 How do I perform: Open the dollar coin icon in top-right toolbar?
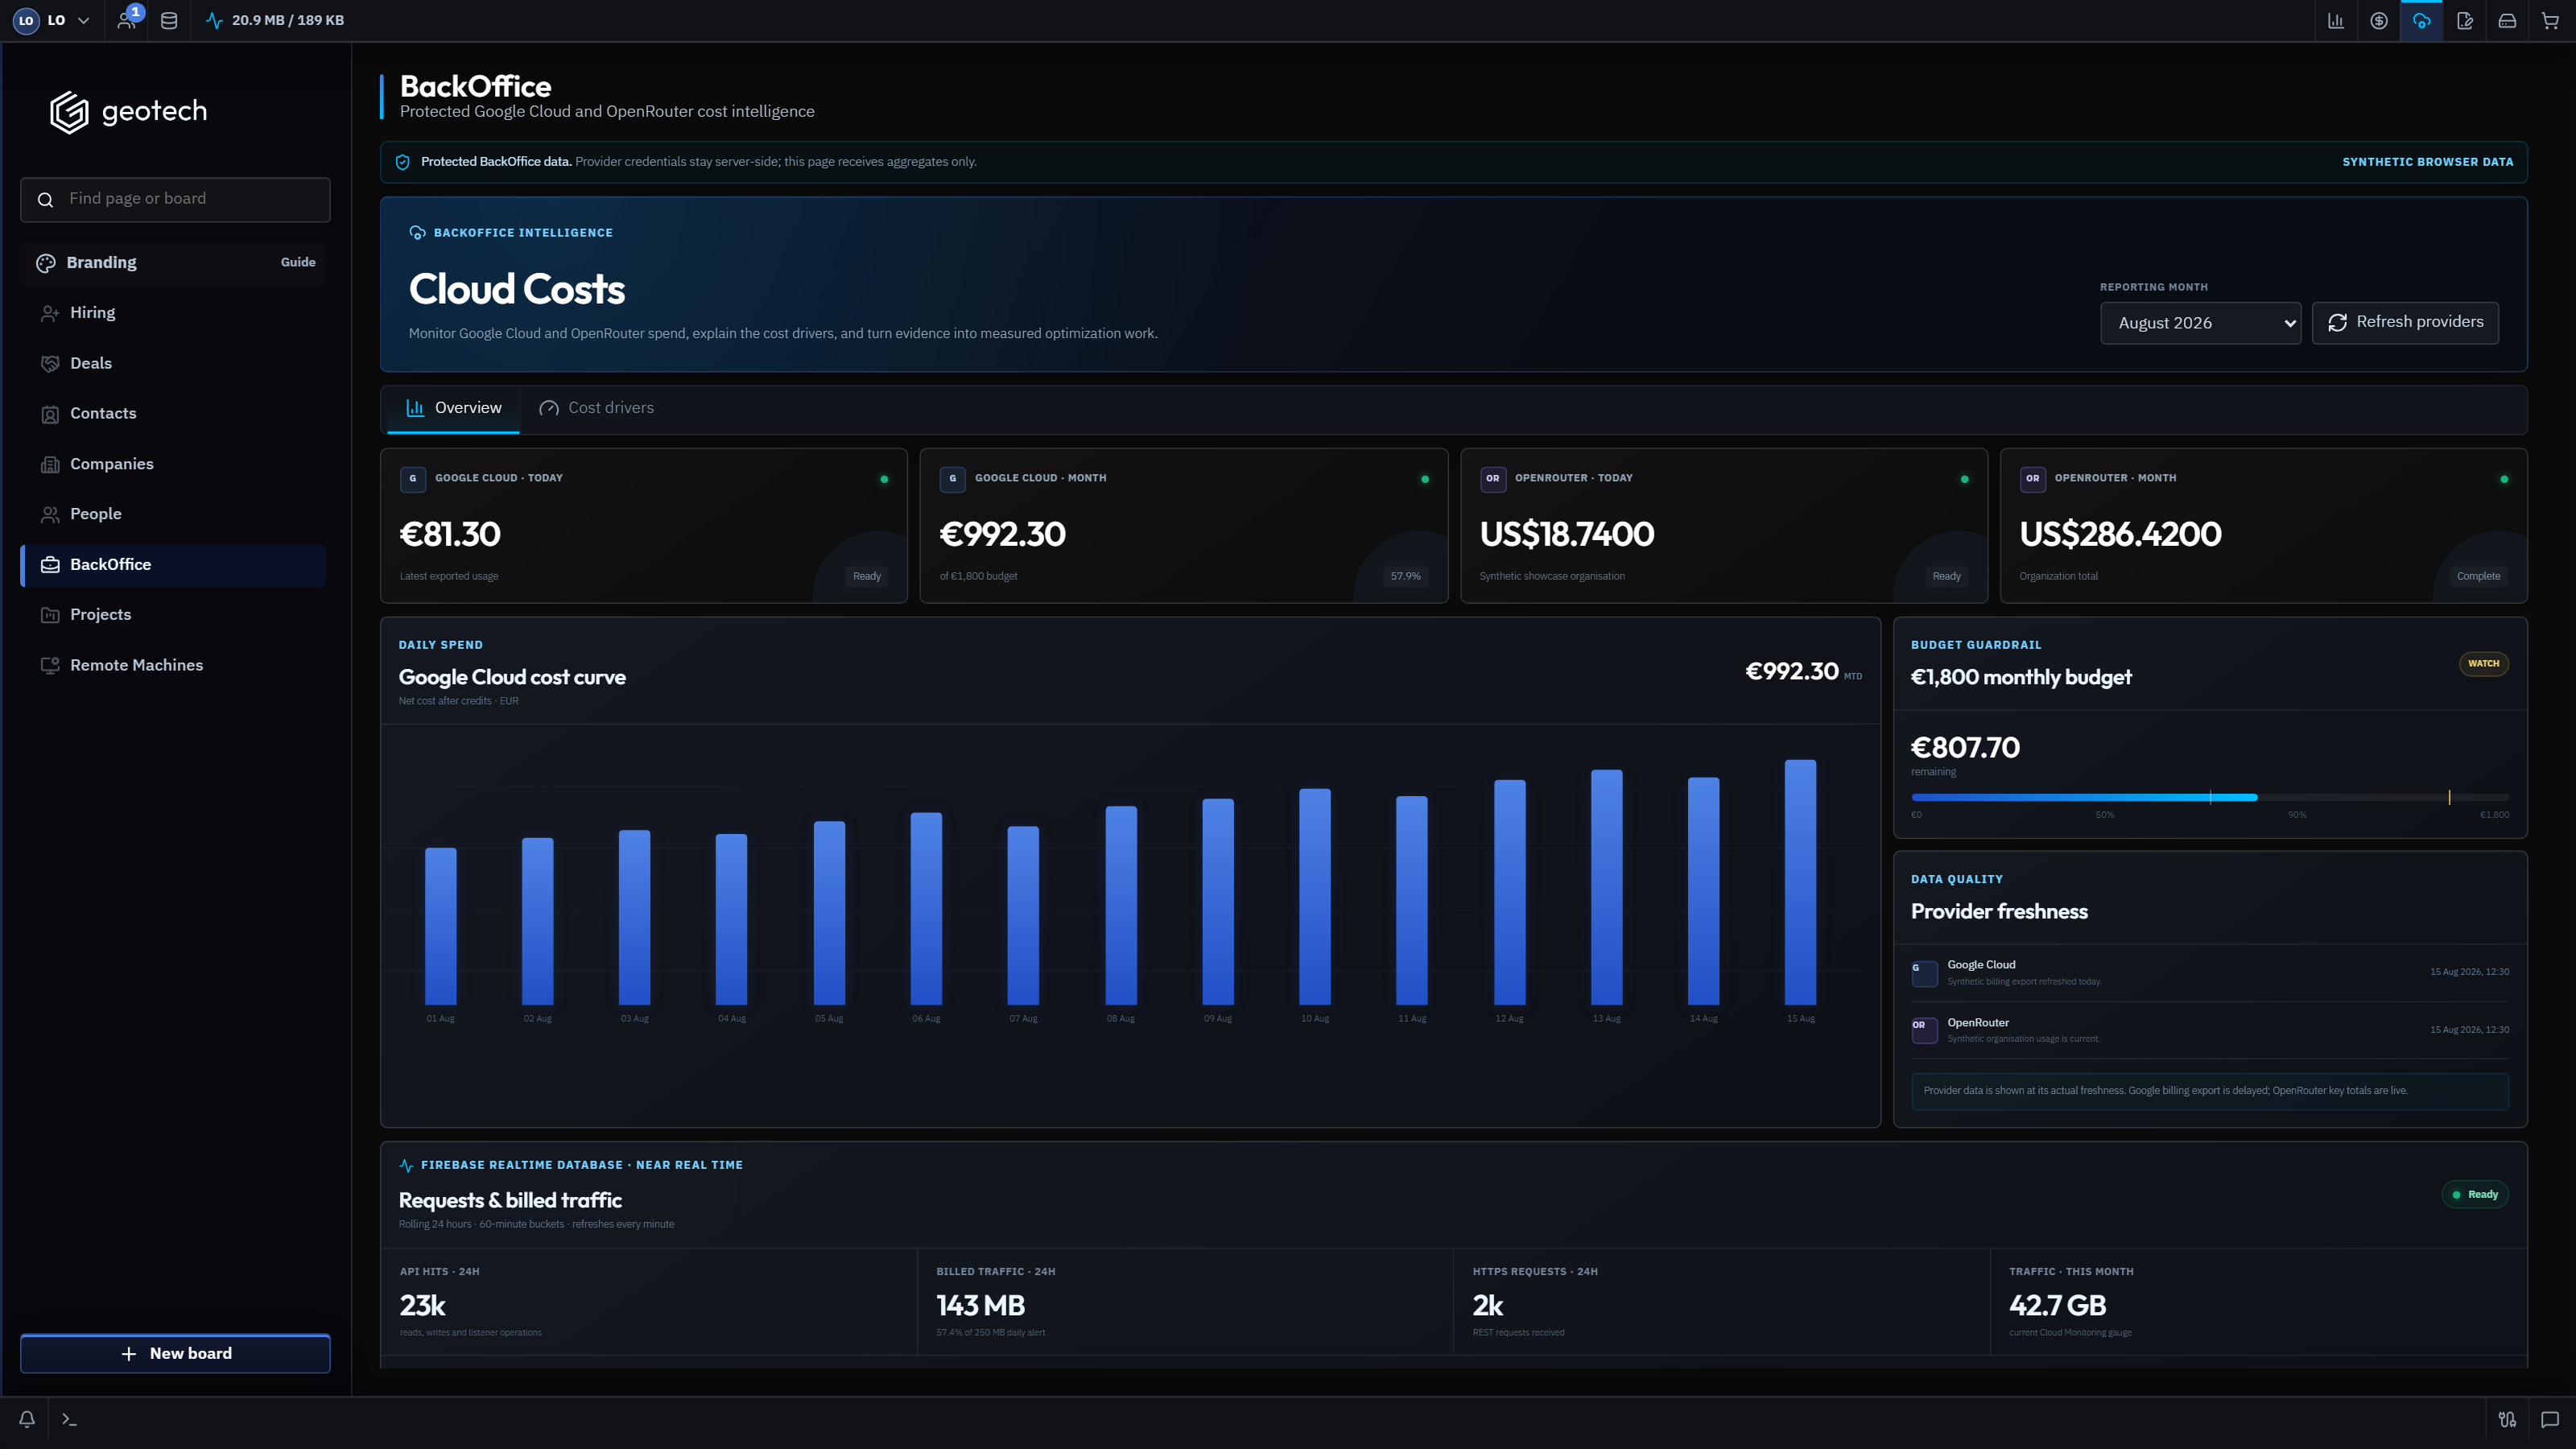coord(2379,20)
